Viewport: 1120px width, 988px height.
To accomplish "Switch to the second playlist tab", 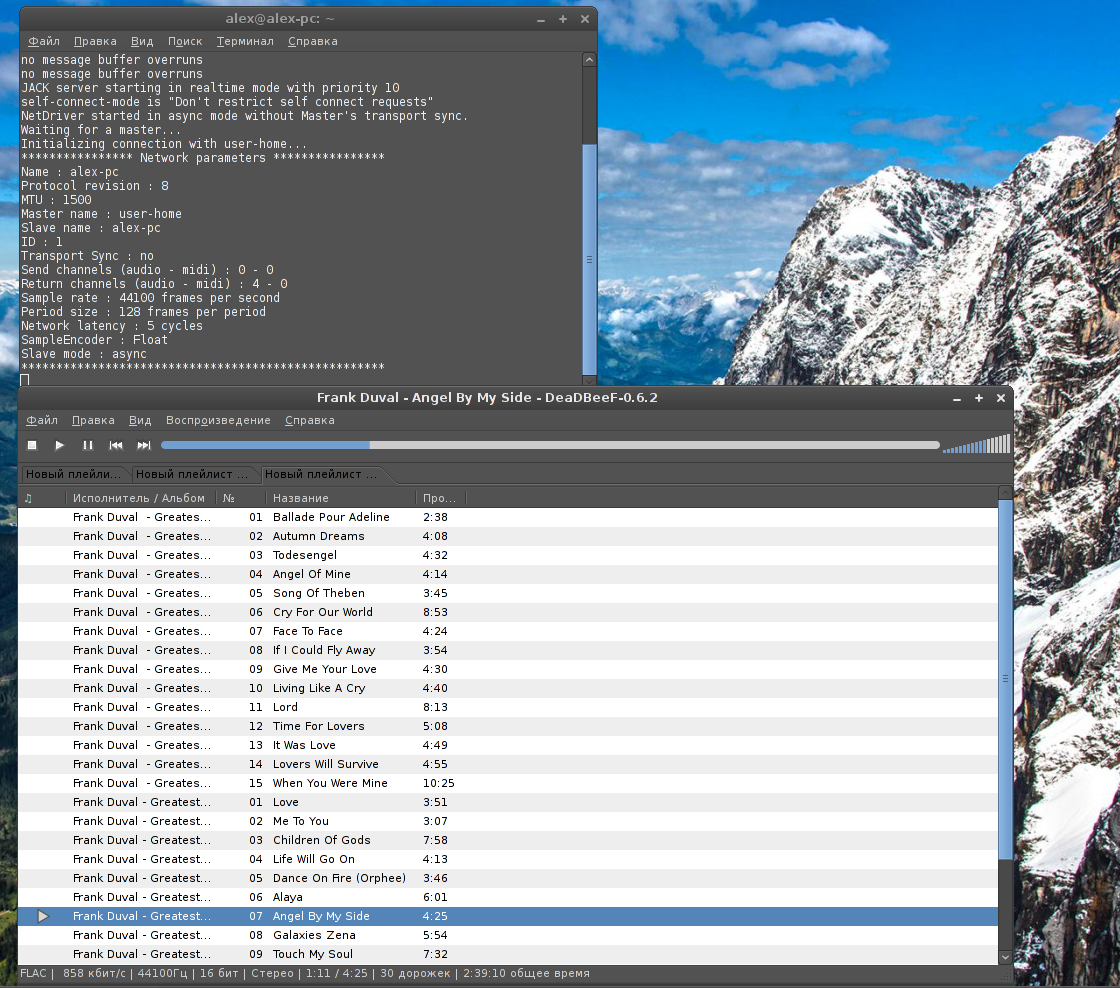I will tap(191, 474).
